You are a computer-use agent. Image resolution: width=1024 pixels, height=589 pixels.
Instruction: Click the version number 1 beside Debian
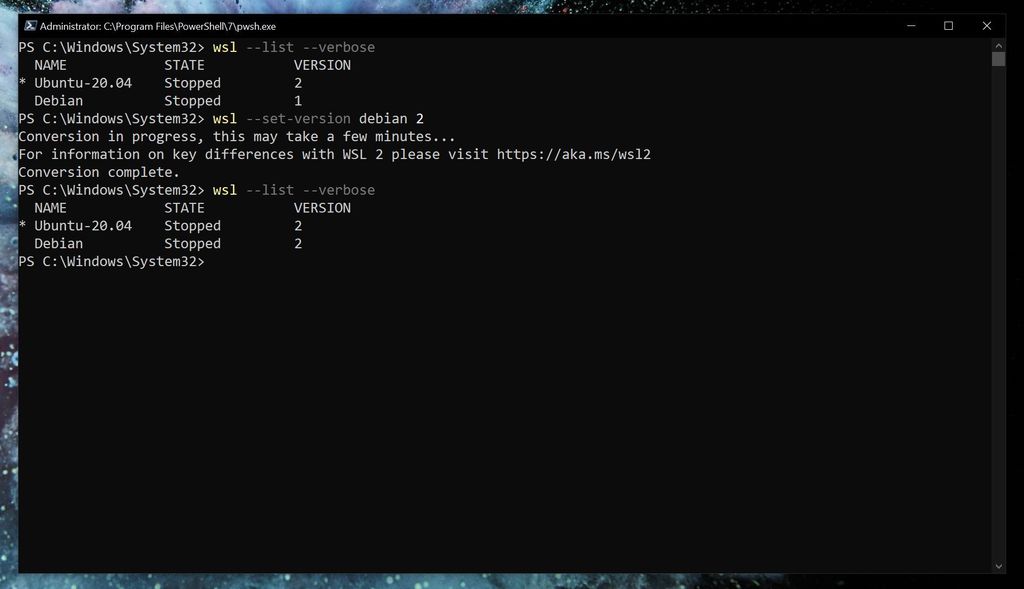click(296, 100)
